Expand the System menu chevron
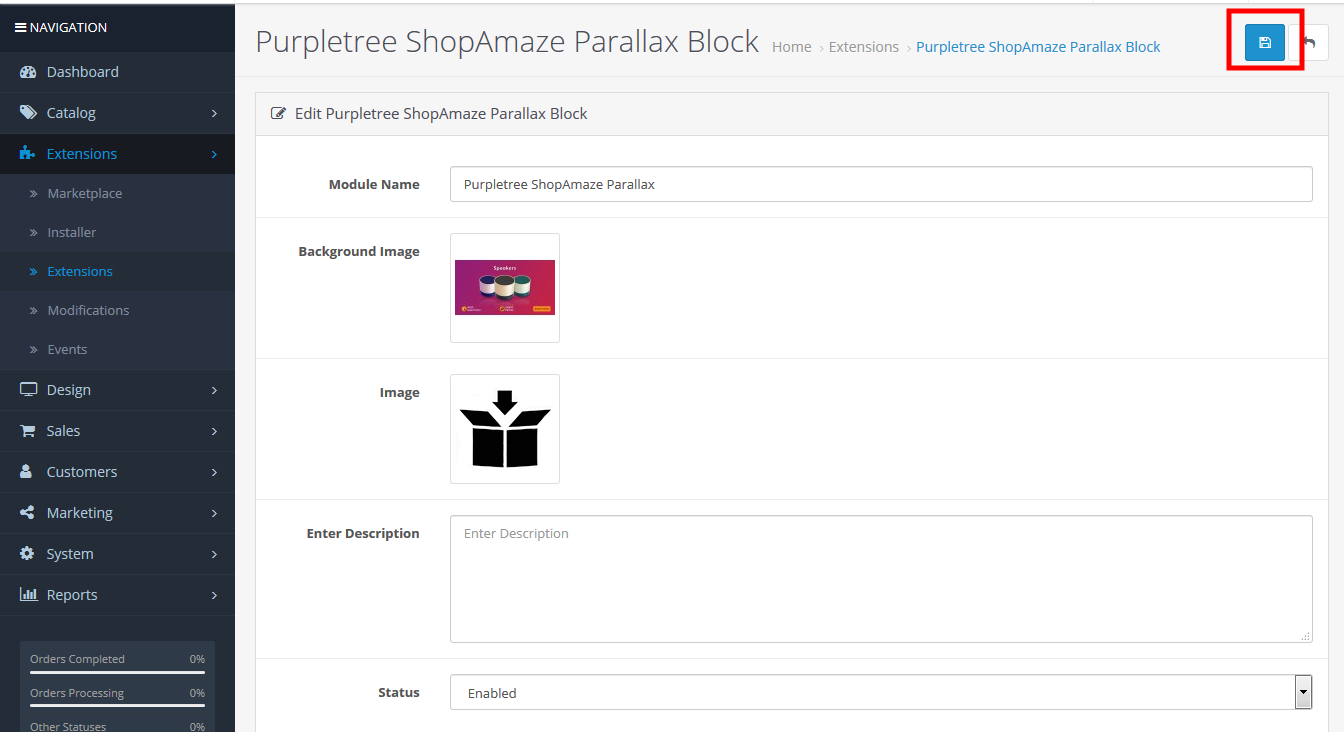Image resolution: width=1344 pixels, height=732 pixels. click(x=214, y=554)
